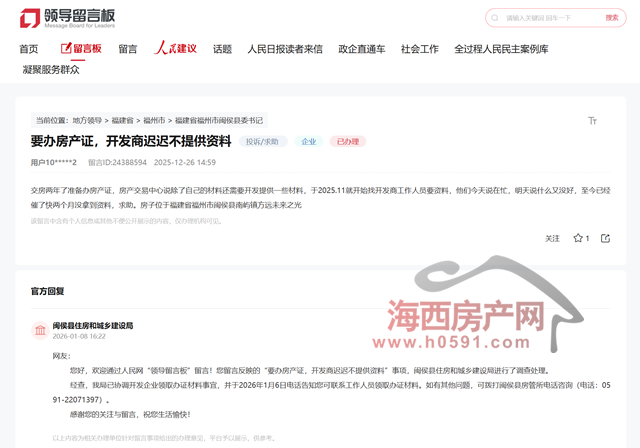Open the 首页 nav item
The height and width of the screenshot is (448, 640).
click(30, 48)
